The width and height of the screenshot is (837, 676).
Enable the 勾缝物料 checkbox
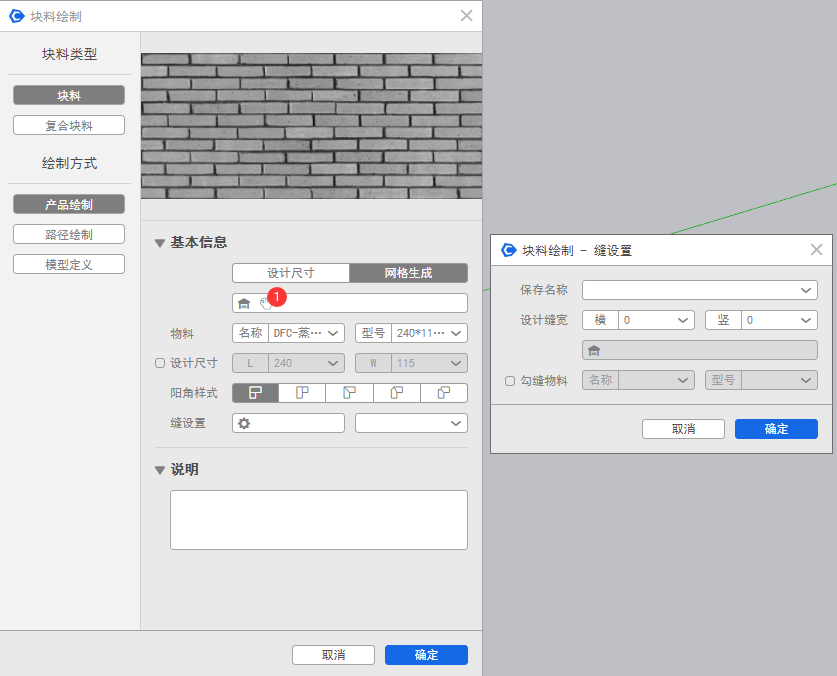pyautogui.click(x=510, y=381)
